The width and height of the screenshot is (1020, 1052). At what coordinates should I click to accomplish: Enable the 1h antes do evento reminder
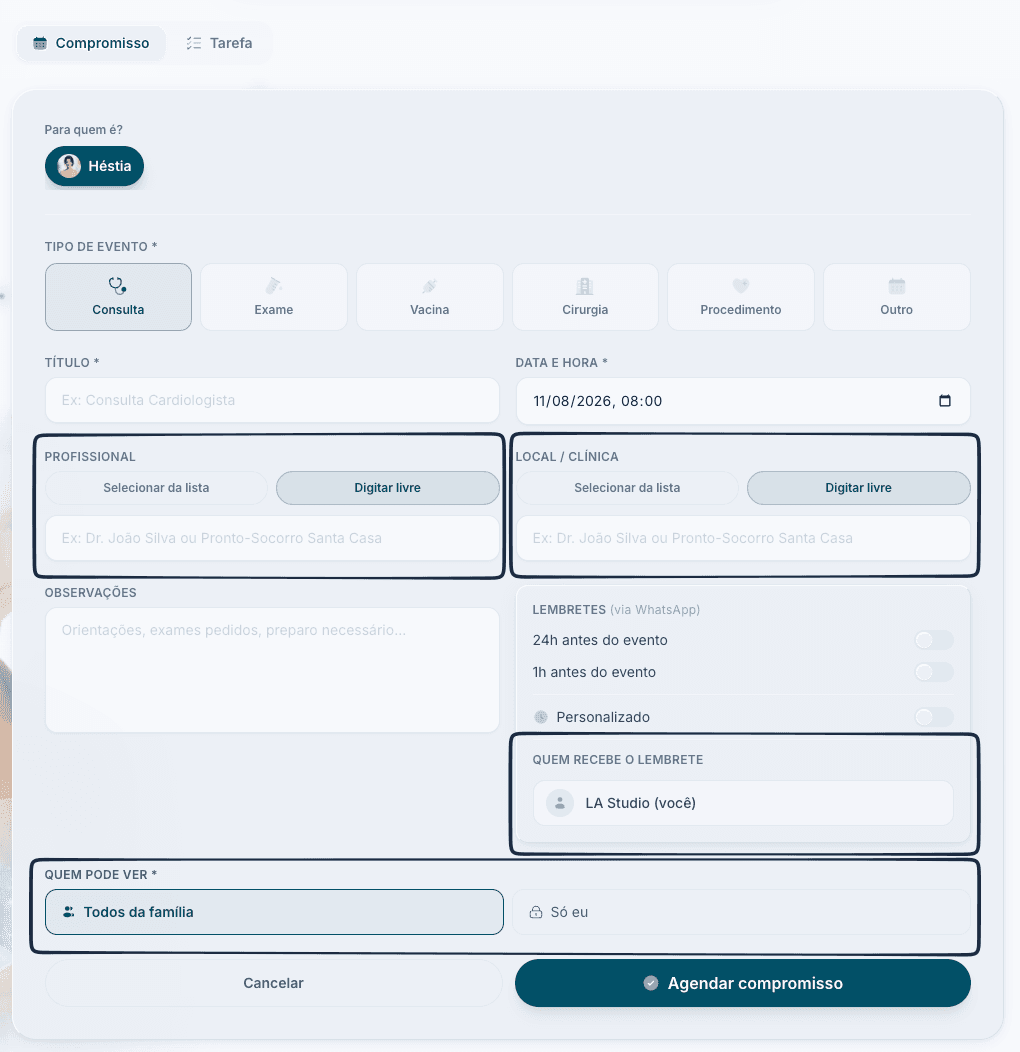click(x=934, y=672)
